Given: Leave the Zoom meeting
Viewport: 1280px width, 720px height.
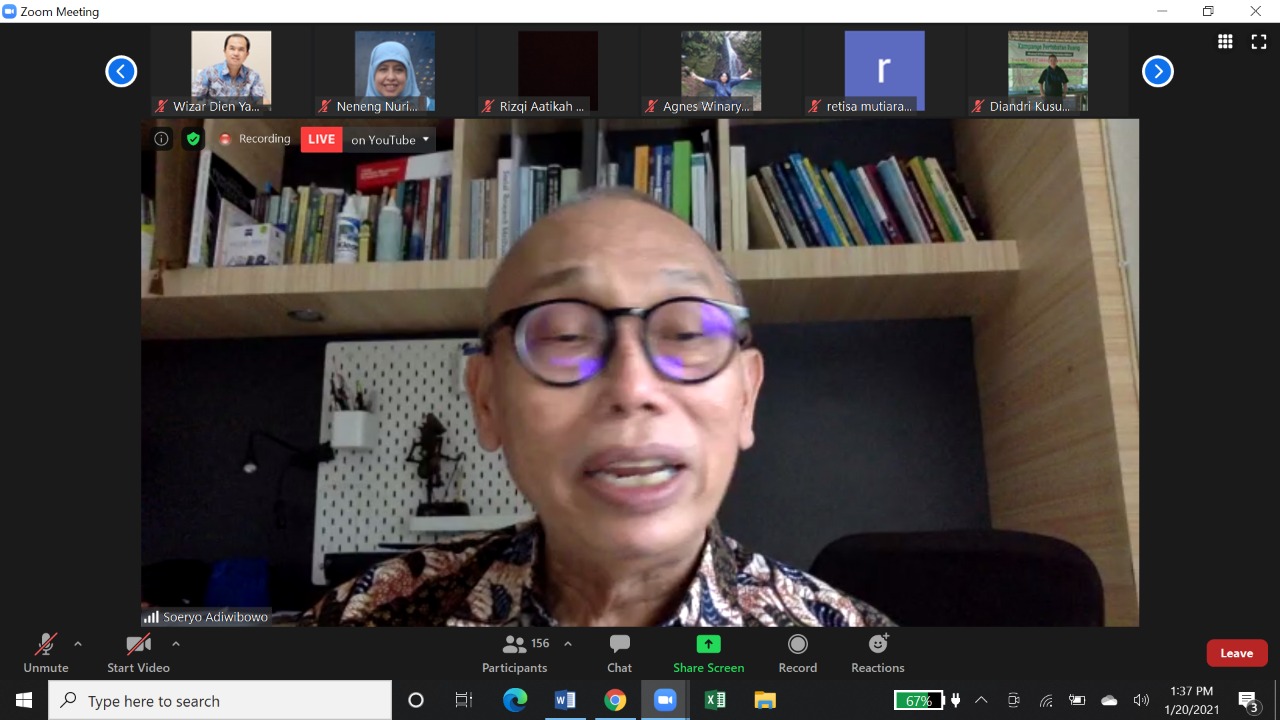Looking at the screenshot, I should (1236, 653).
